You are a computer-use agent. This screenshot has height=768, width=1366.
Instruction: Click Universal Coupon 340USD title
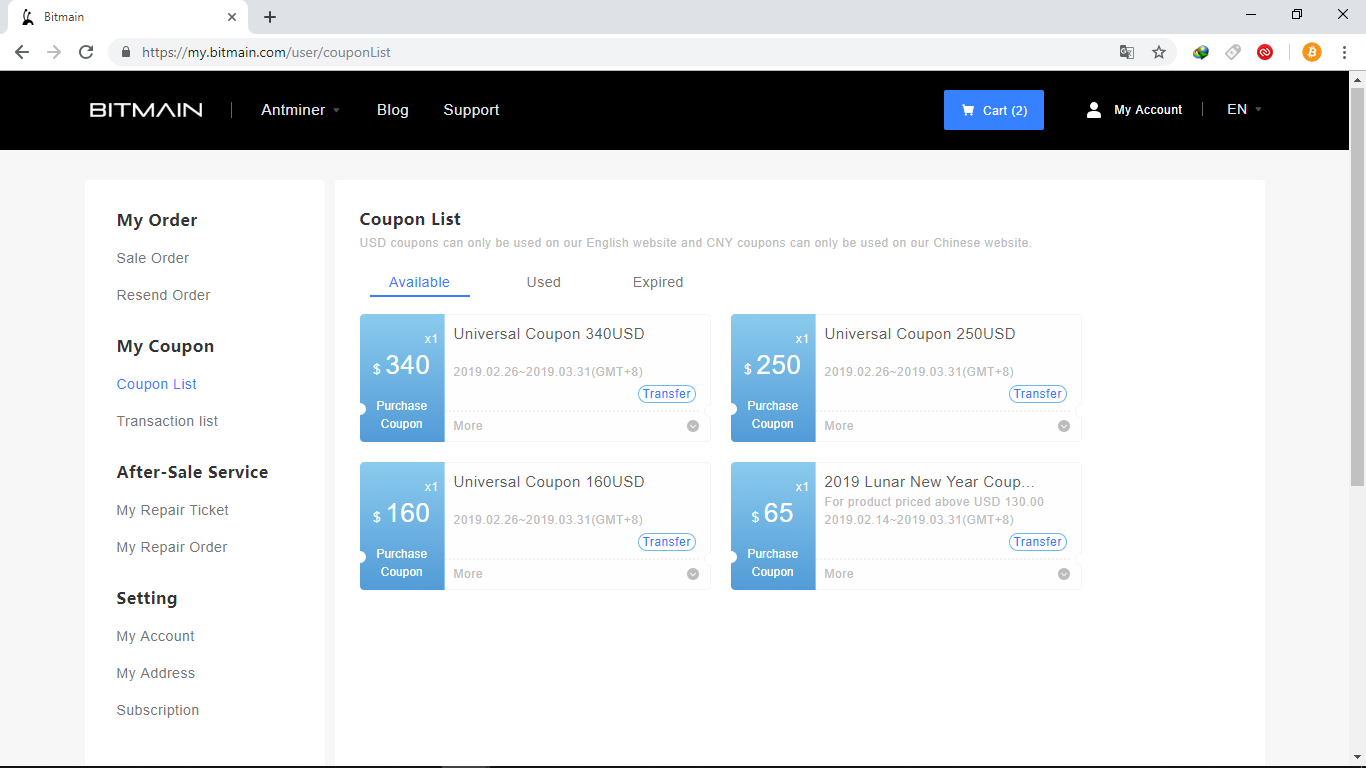pos(549,334)
